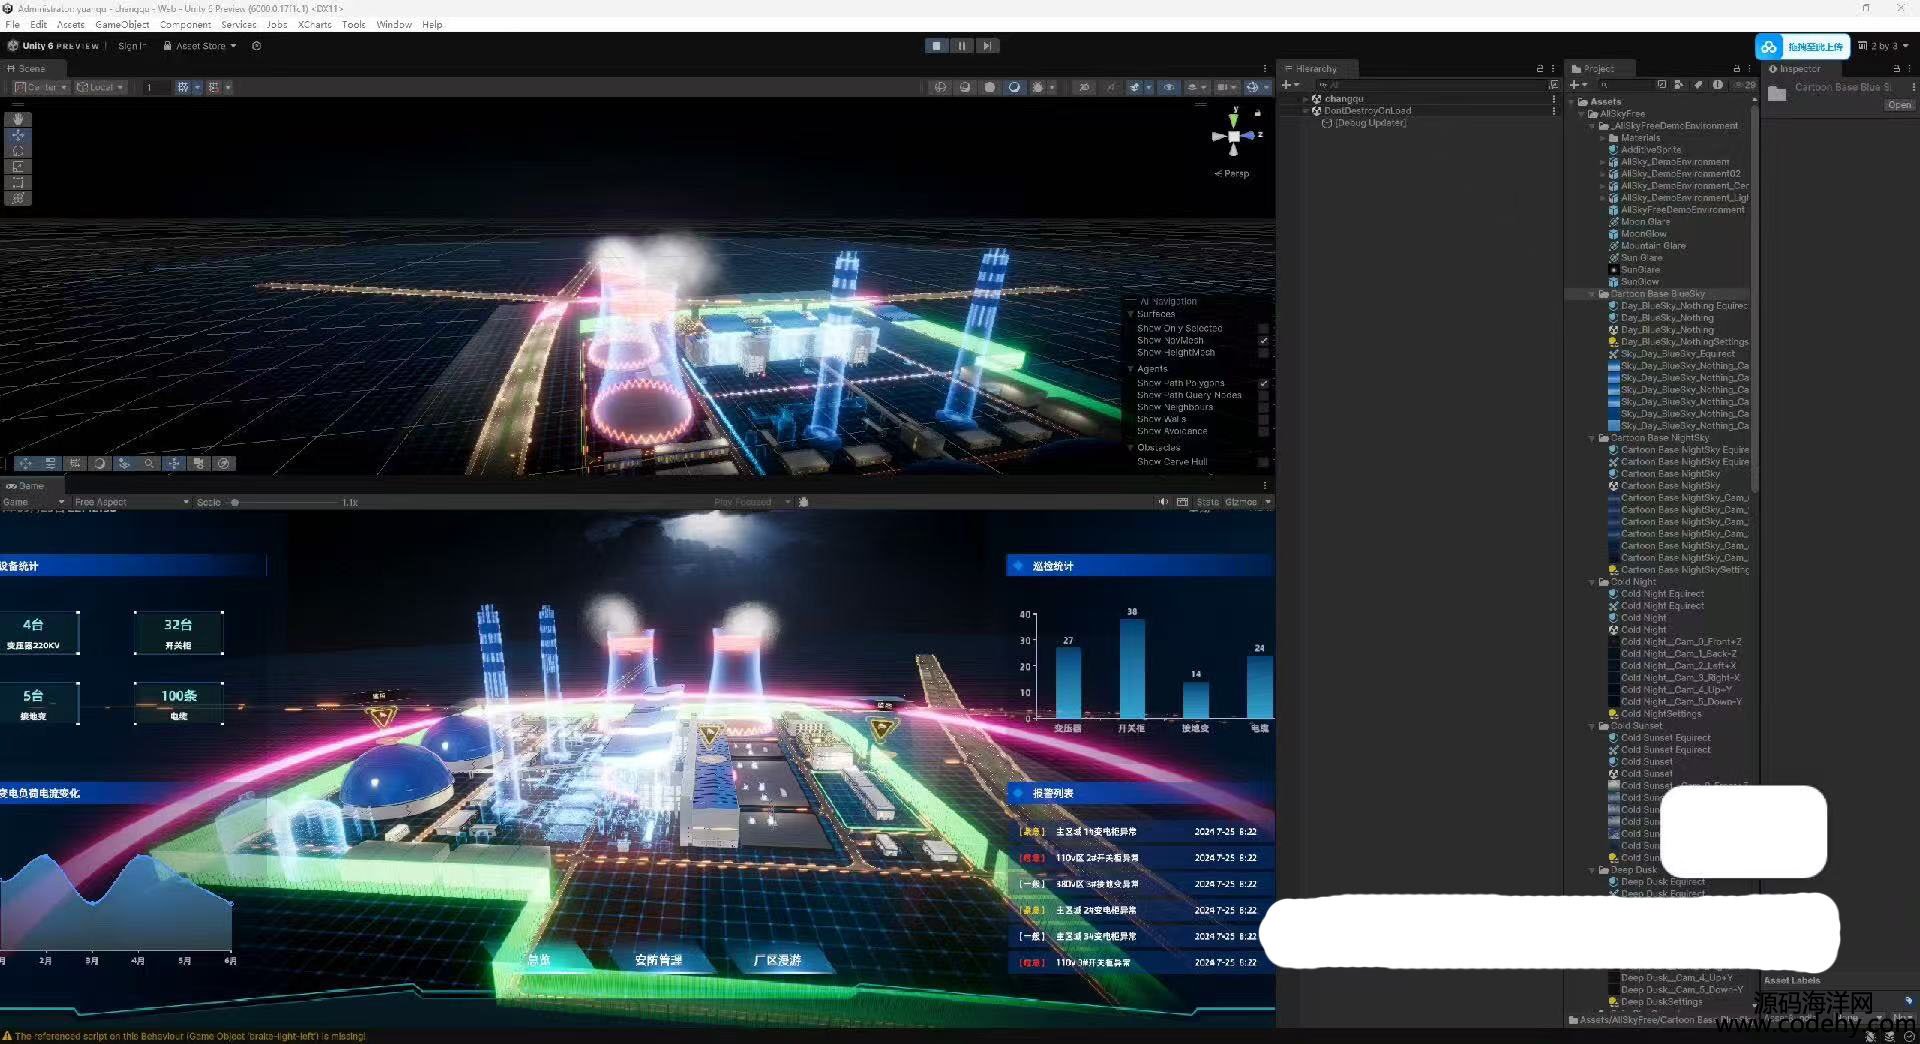Collapse the Cold Night folder

click(x=1592, y=582)
